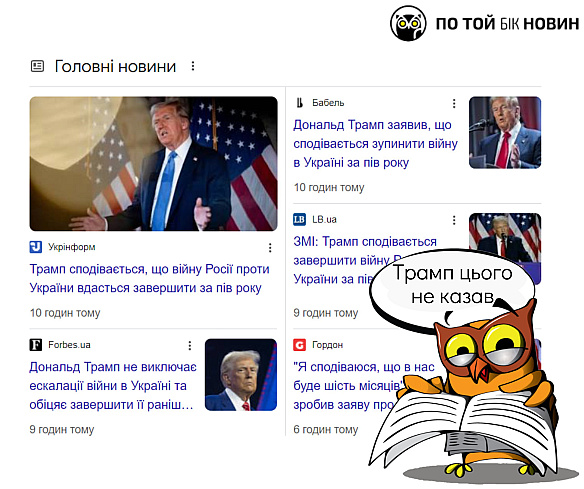Image resolution: width=584 pixels, height=489 pixels.
Task: Open the Бабель headline about Дональд Трамп
Action: pyautogui.click(x=375, y=144)
